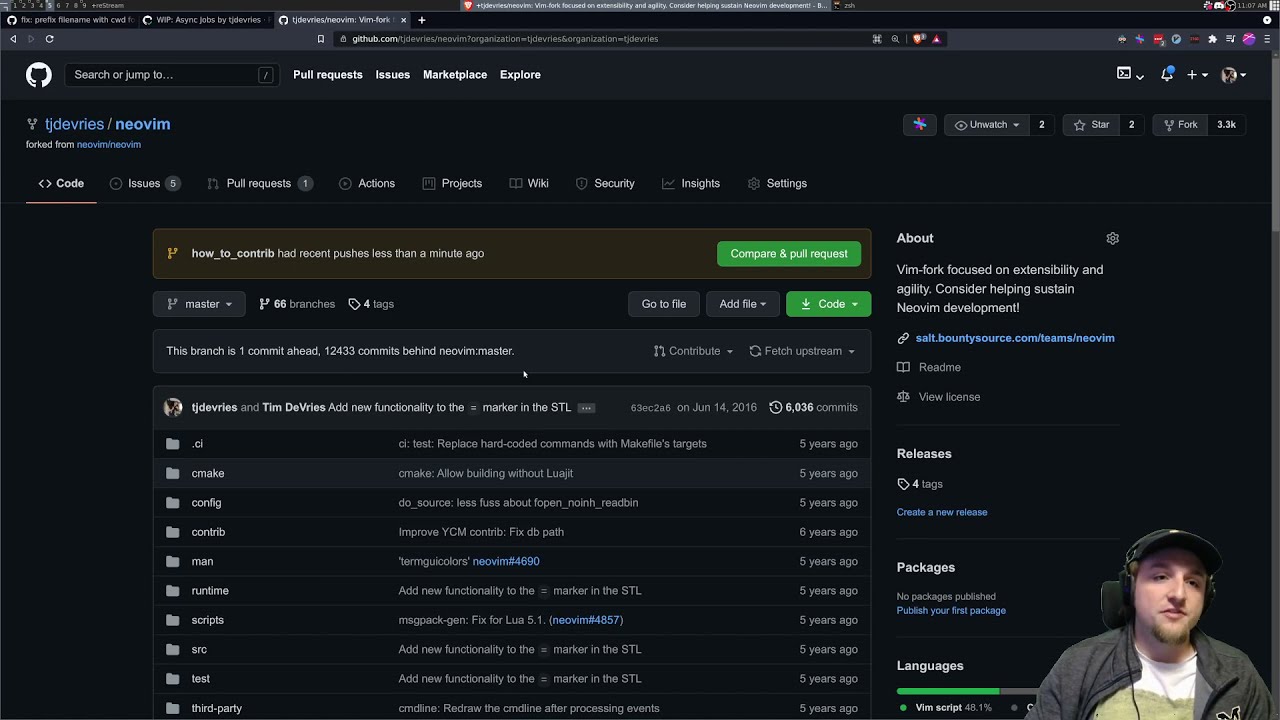Click Publish your first package link

click(x=951, y=611)
